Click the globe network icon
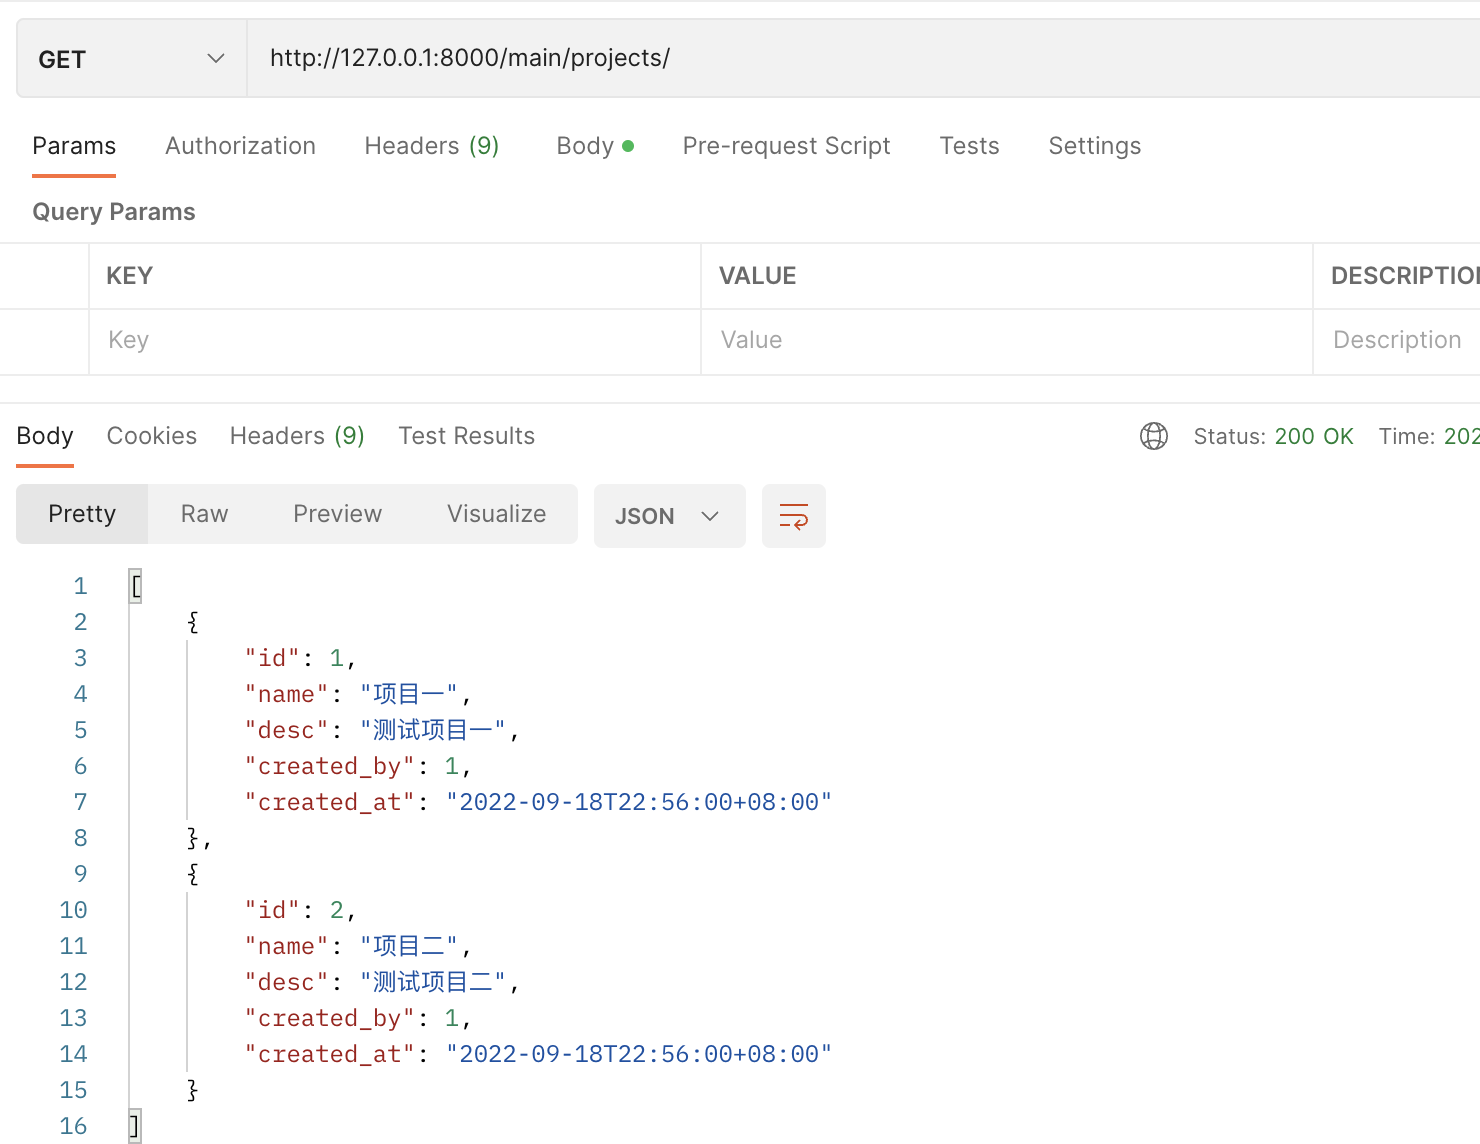This screenshot has height=1144, width=1480. [x=1154, y=436]
